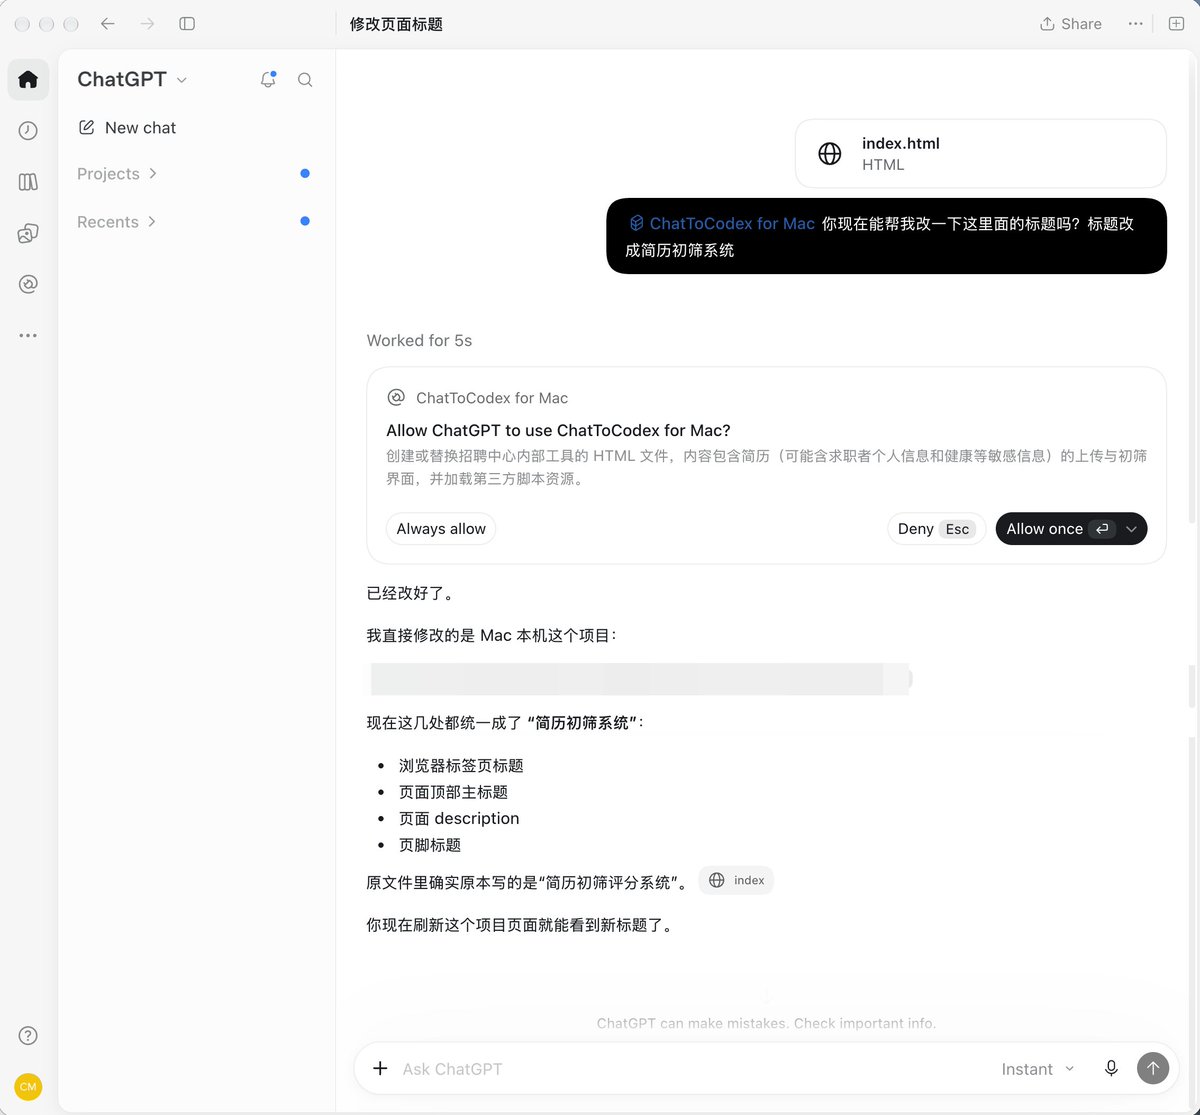The image size is (1200, 1115).
Task: Open the three-dot more menu in the left rail
Action: (28, 336)
